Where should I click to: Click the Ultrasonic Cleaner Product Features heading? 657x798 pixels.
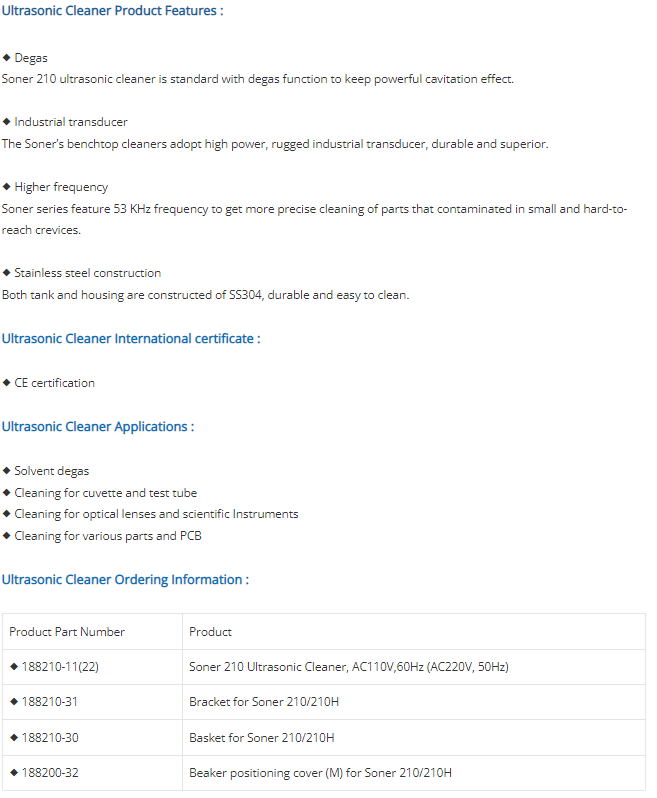pyautogui.click(x=112, y=10)
